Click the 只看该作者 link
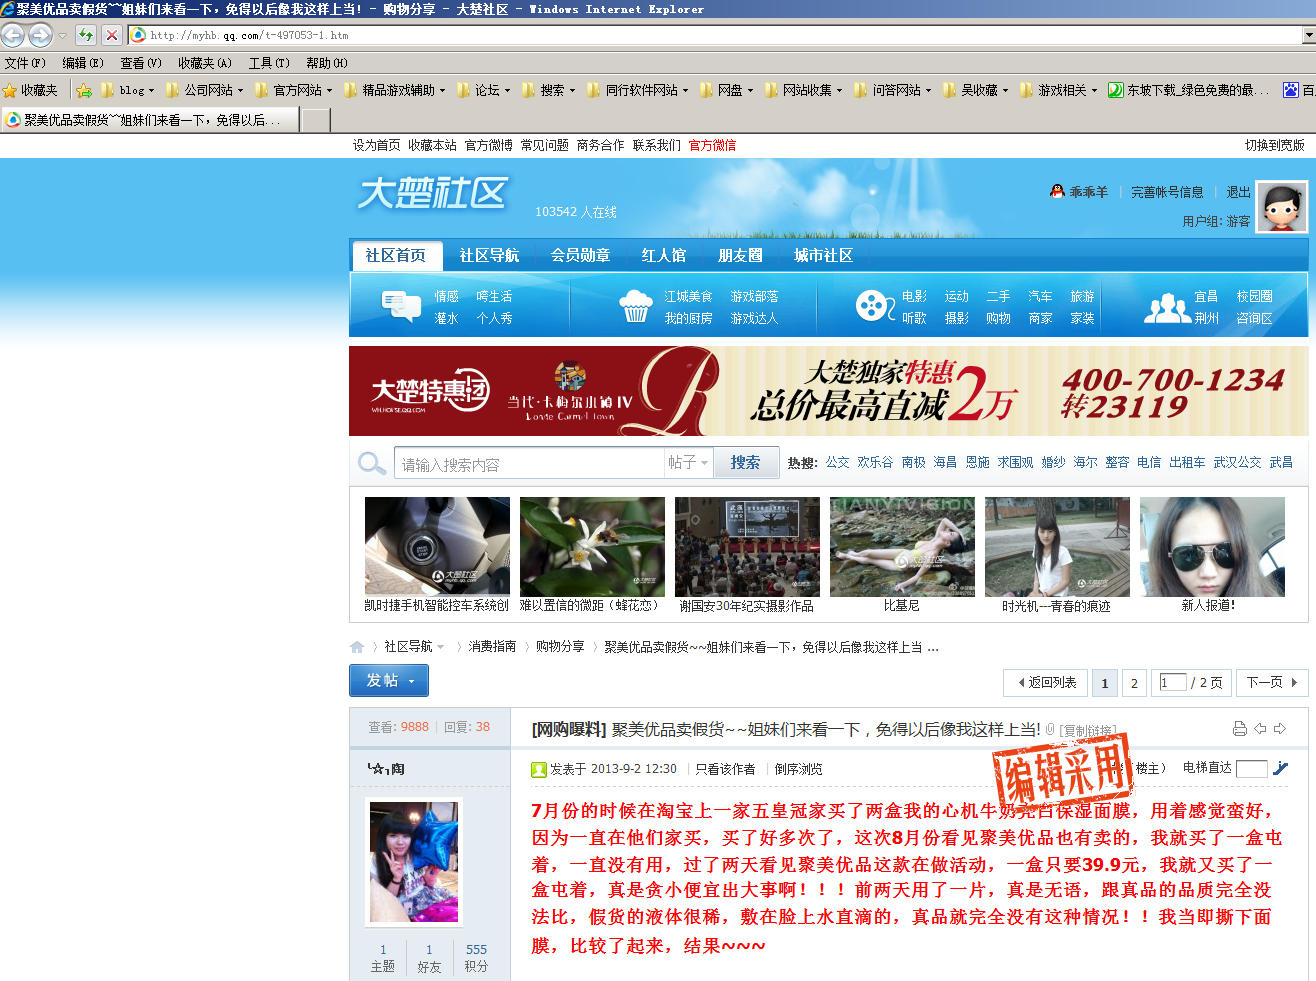This screenshot has width=1316, height=981. [x=725, y=769]
